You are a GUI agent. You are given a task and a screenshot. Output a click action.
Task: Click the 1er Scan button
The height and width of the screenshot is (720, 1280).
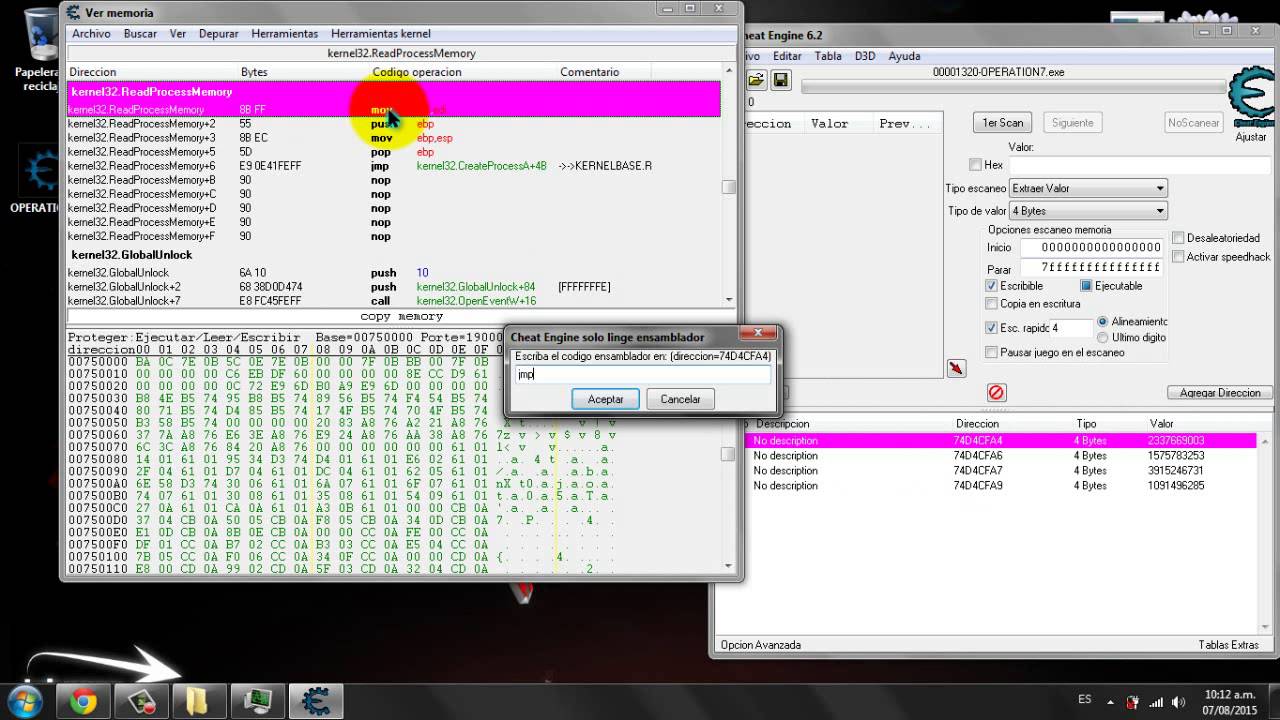[1002, 123]
